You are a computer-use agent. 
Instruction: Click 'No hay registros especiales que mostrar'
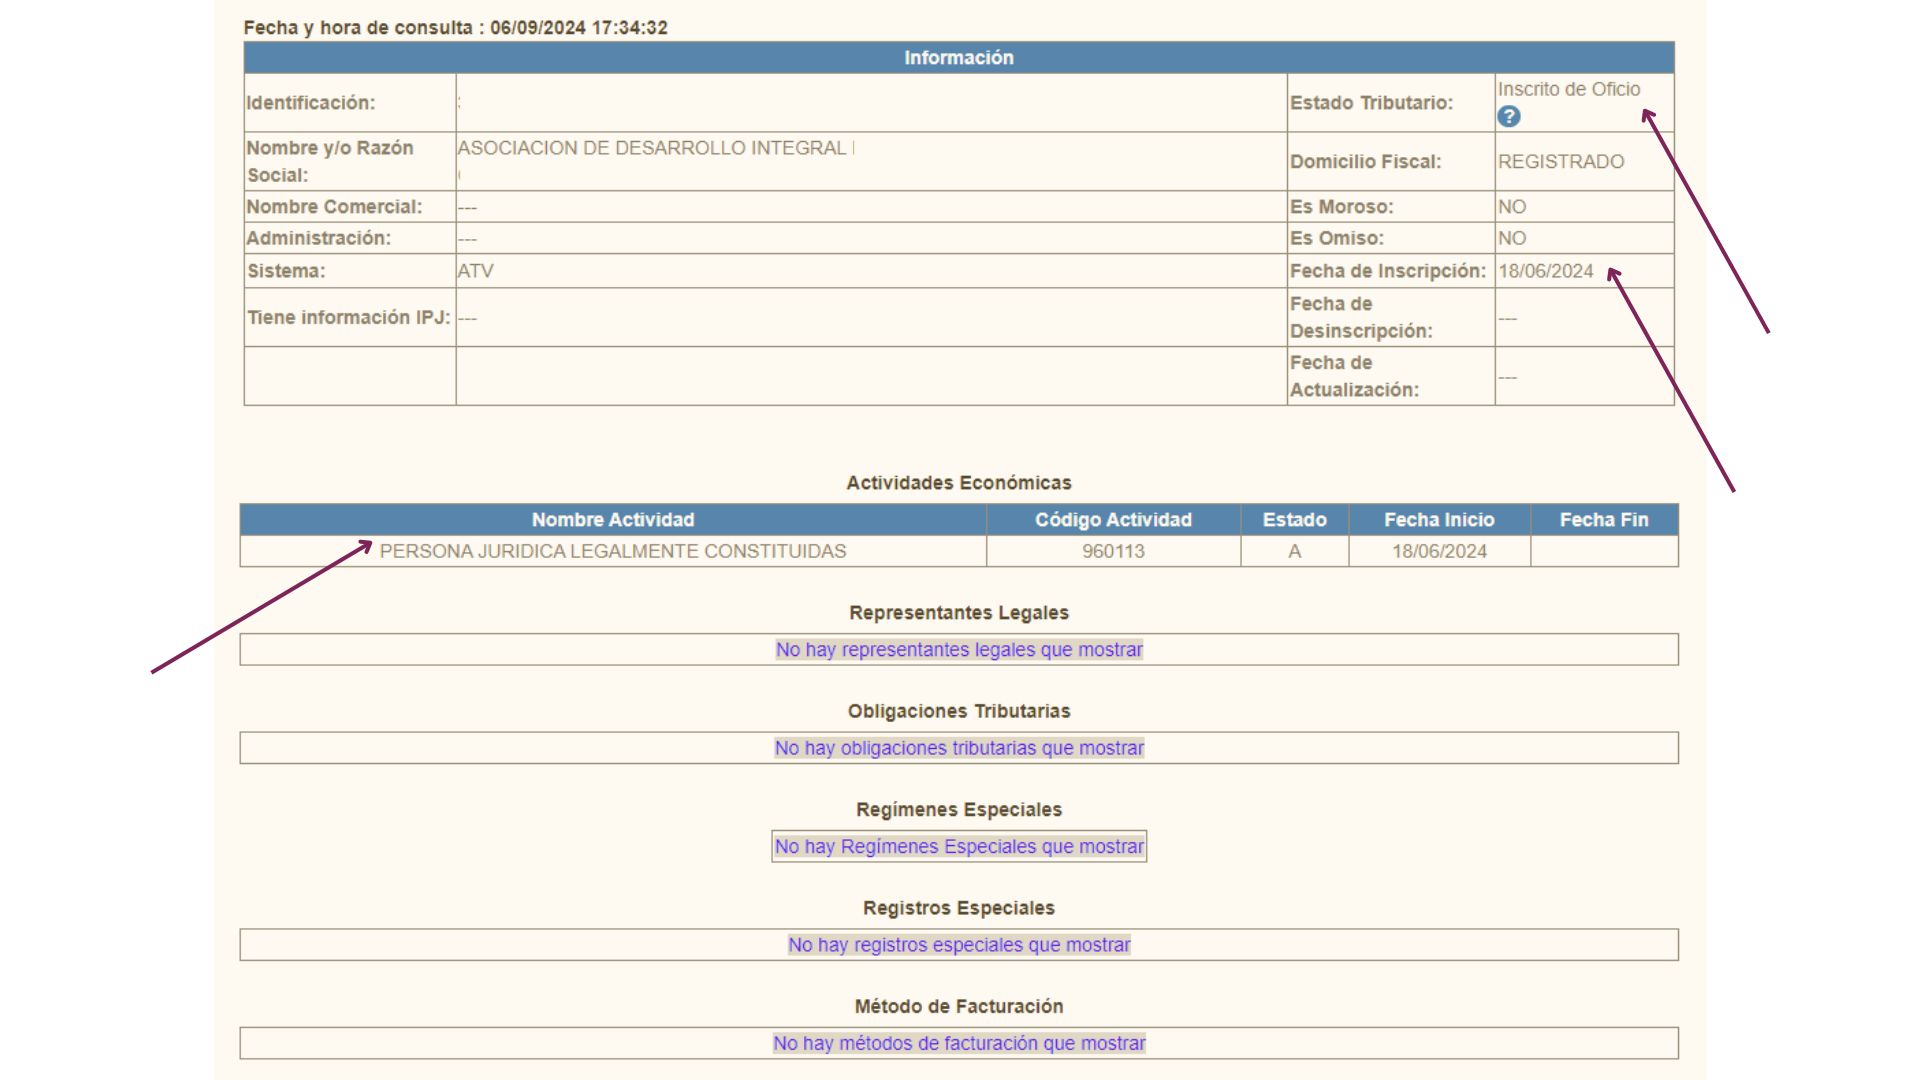click(958, 945)
